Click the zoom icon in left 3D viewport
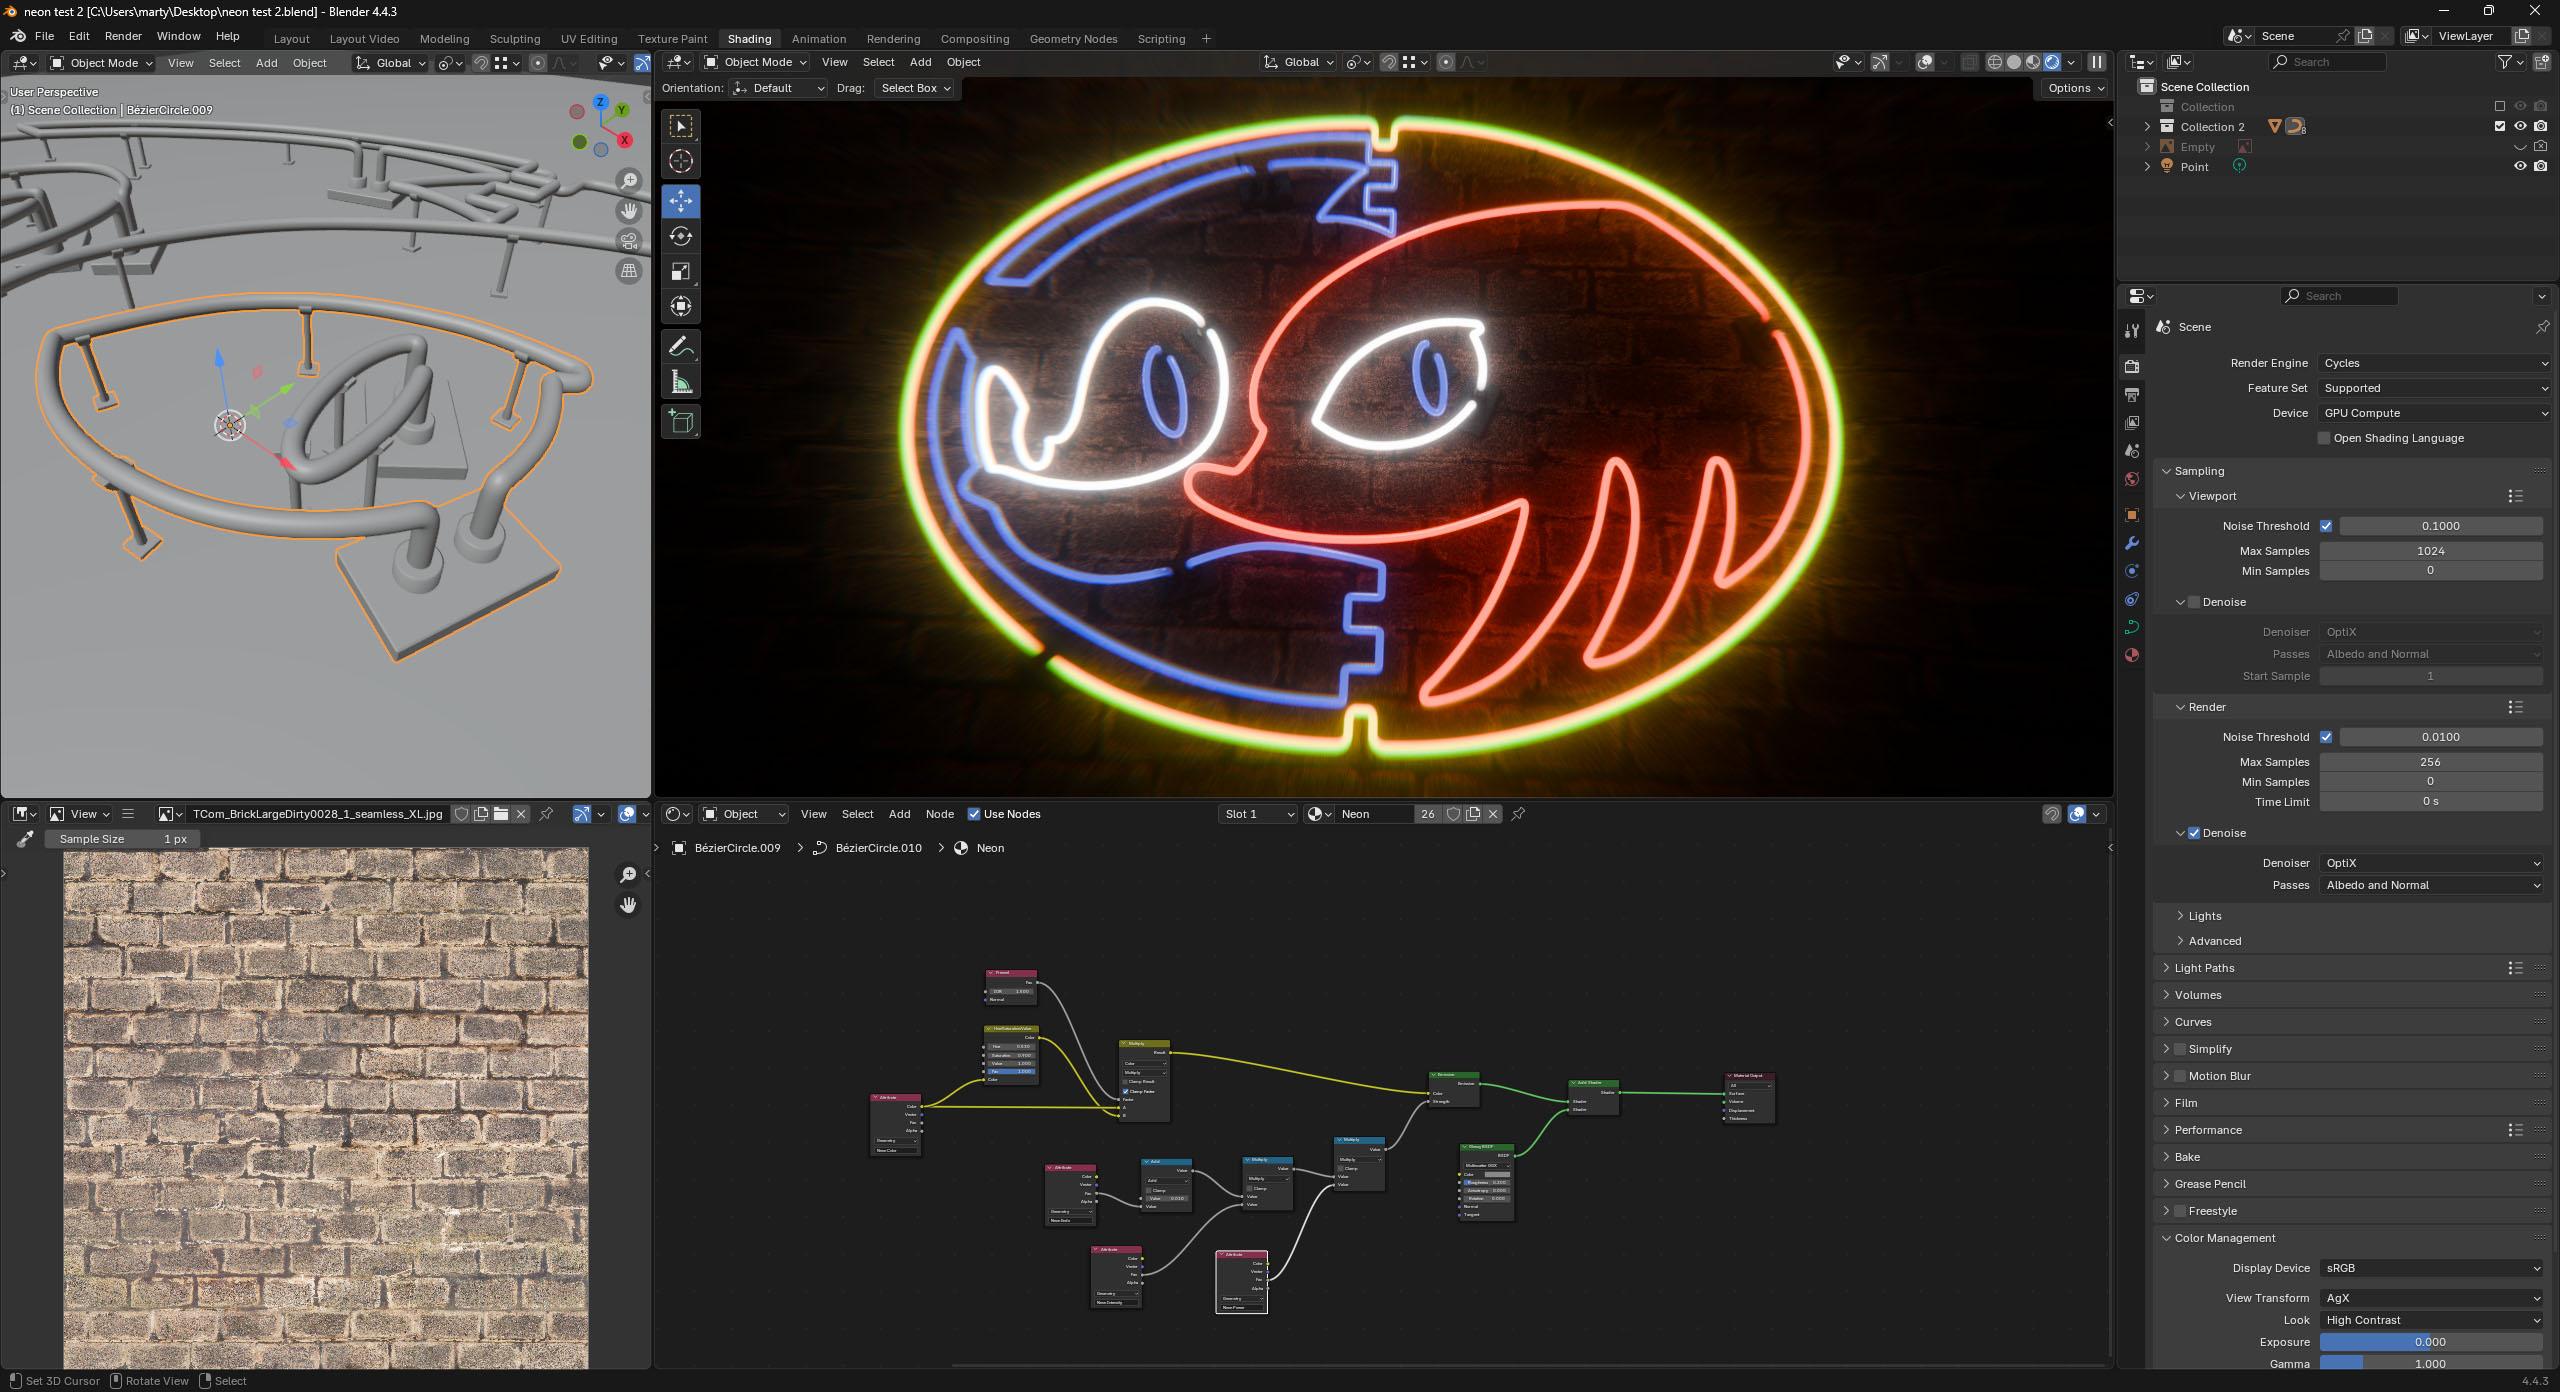2560x1392 pixels. (x=629, y=181)
